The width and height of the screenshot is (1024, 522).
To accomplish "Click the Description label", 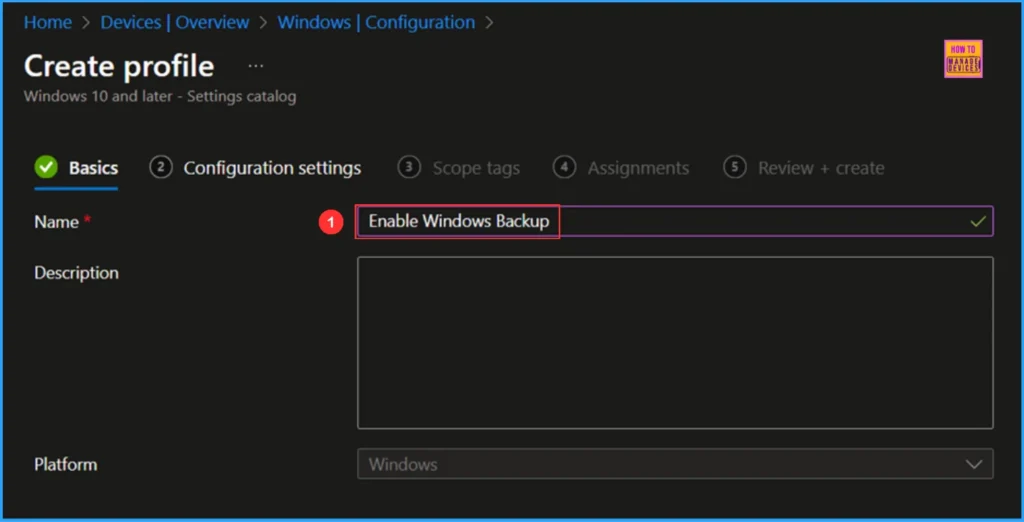I will (x=76, y=272).
